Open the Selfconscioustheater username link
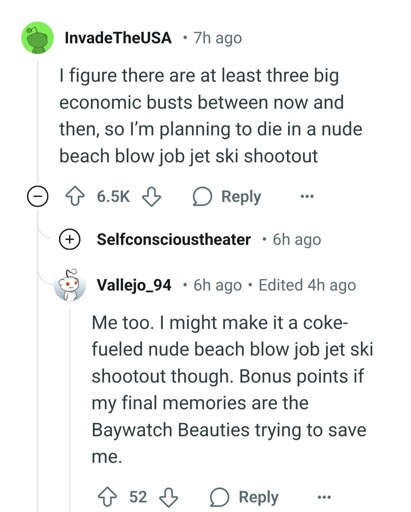Image resolution: width=411 pixels, height=512 pixels. pos(174,239)
